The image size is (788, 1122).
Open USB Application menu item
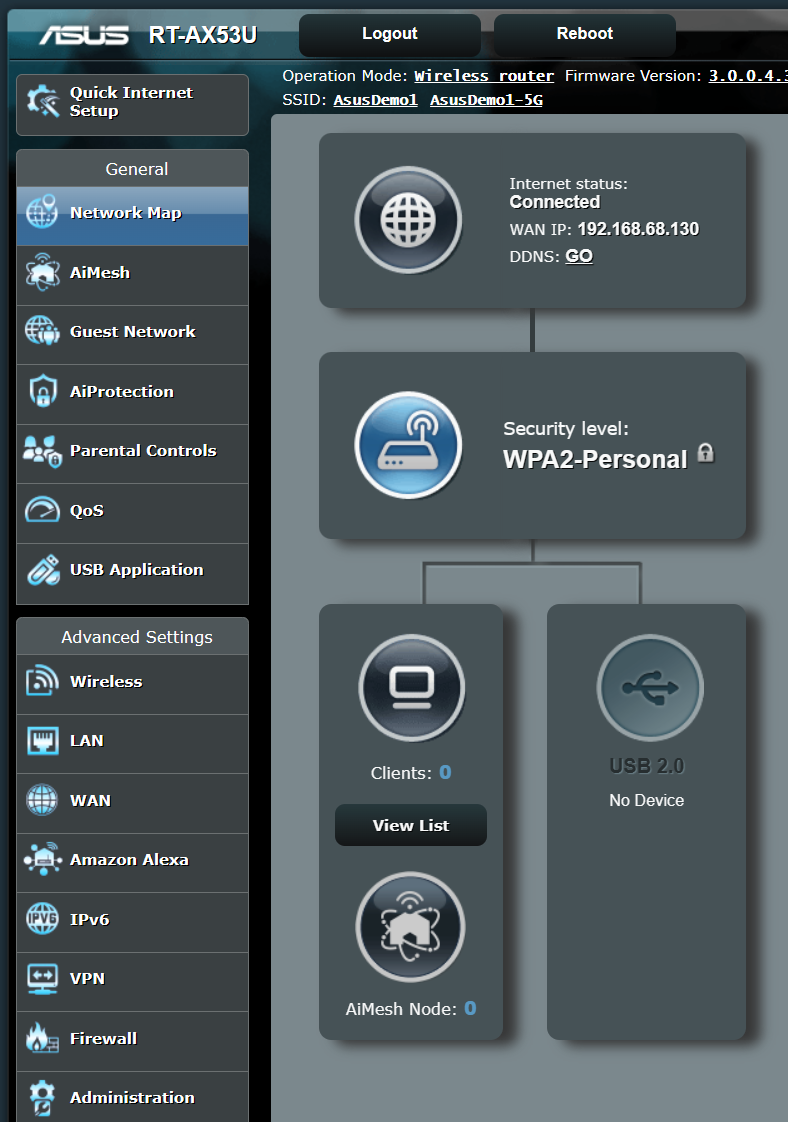132,573
